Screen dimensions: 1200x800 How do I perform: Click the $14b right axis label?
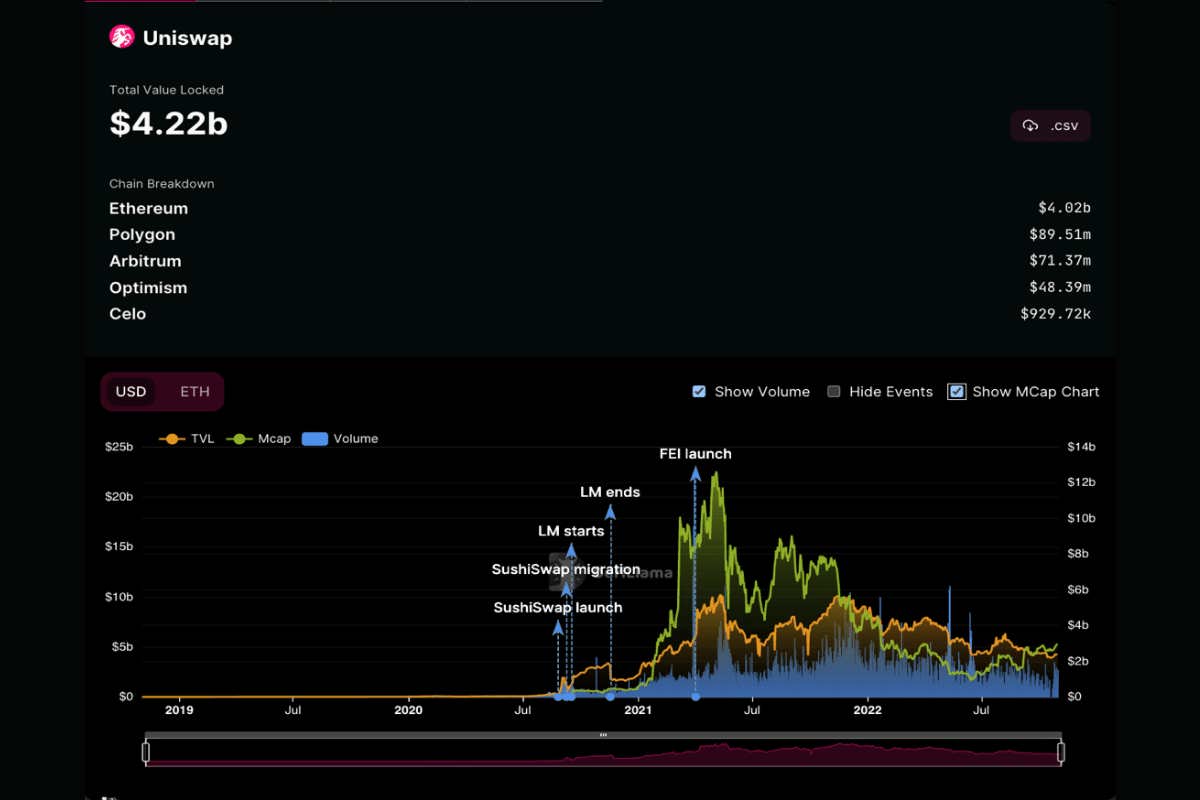coord(1081,447)
